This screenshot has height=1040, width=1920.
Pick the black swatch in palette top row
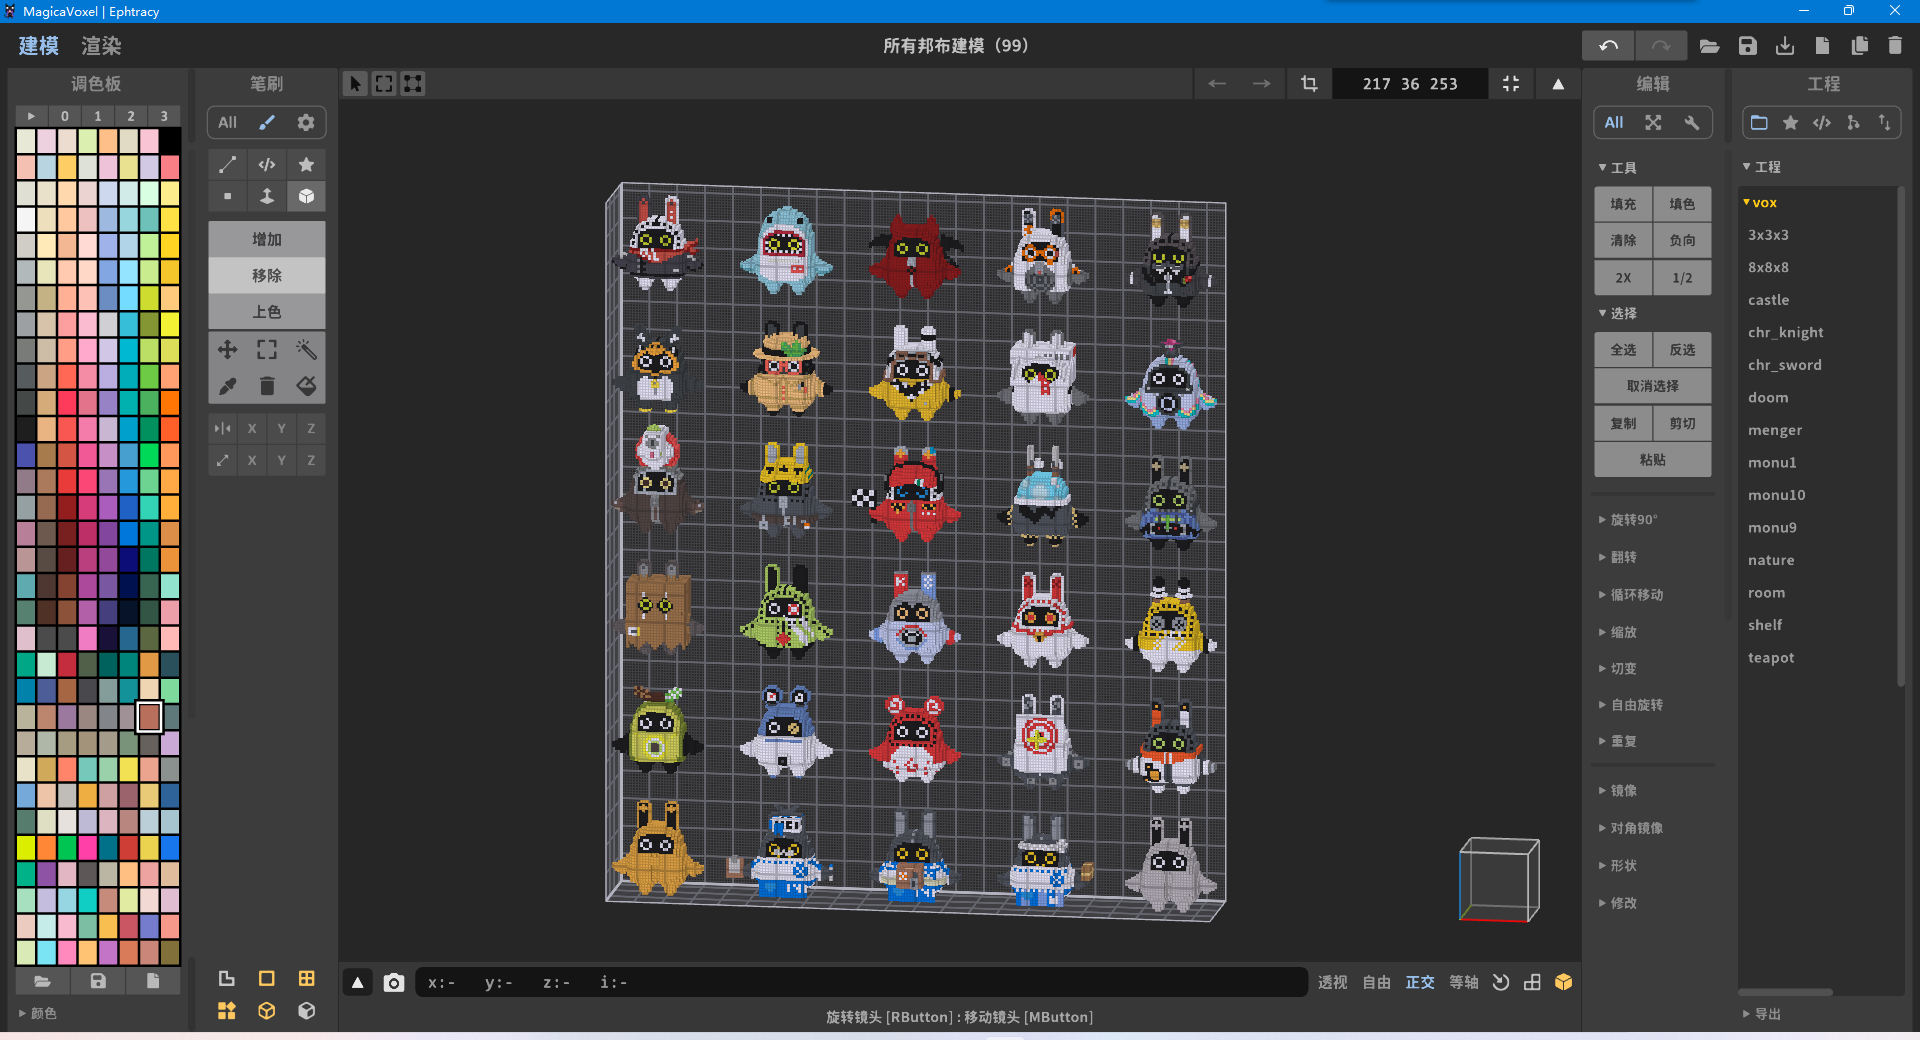(x=170, y=140)
